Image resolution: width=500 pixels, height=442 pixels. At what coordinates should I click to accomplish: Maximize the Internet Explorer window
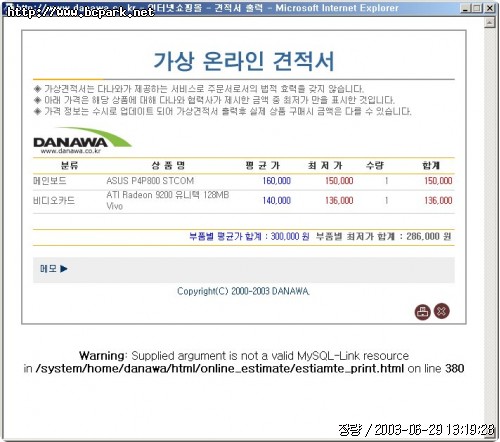coord(477,8)
